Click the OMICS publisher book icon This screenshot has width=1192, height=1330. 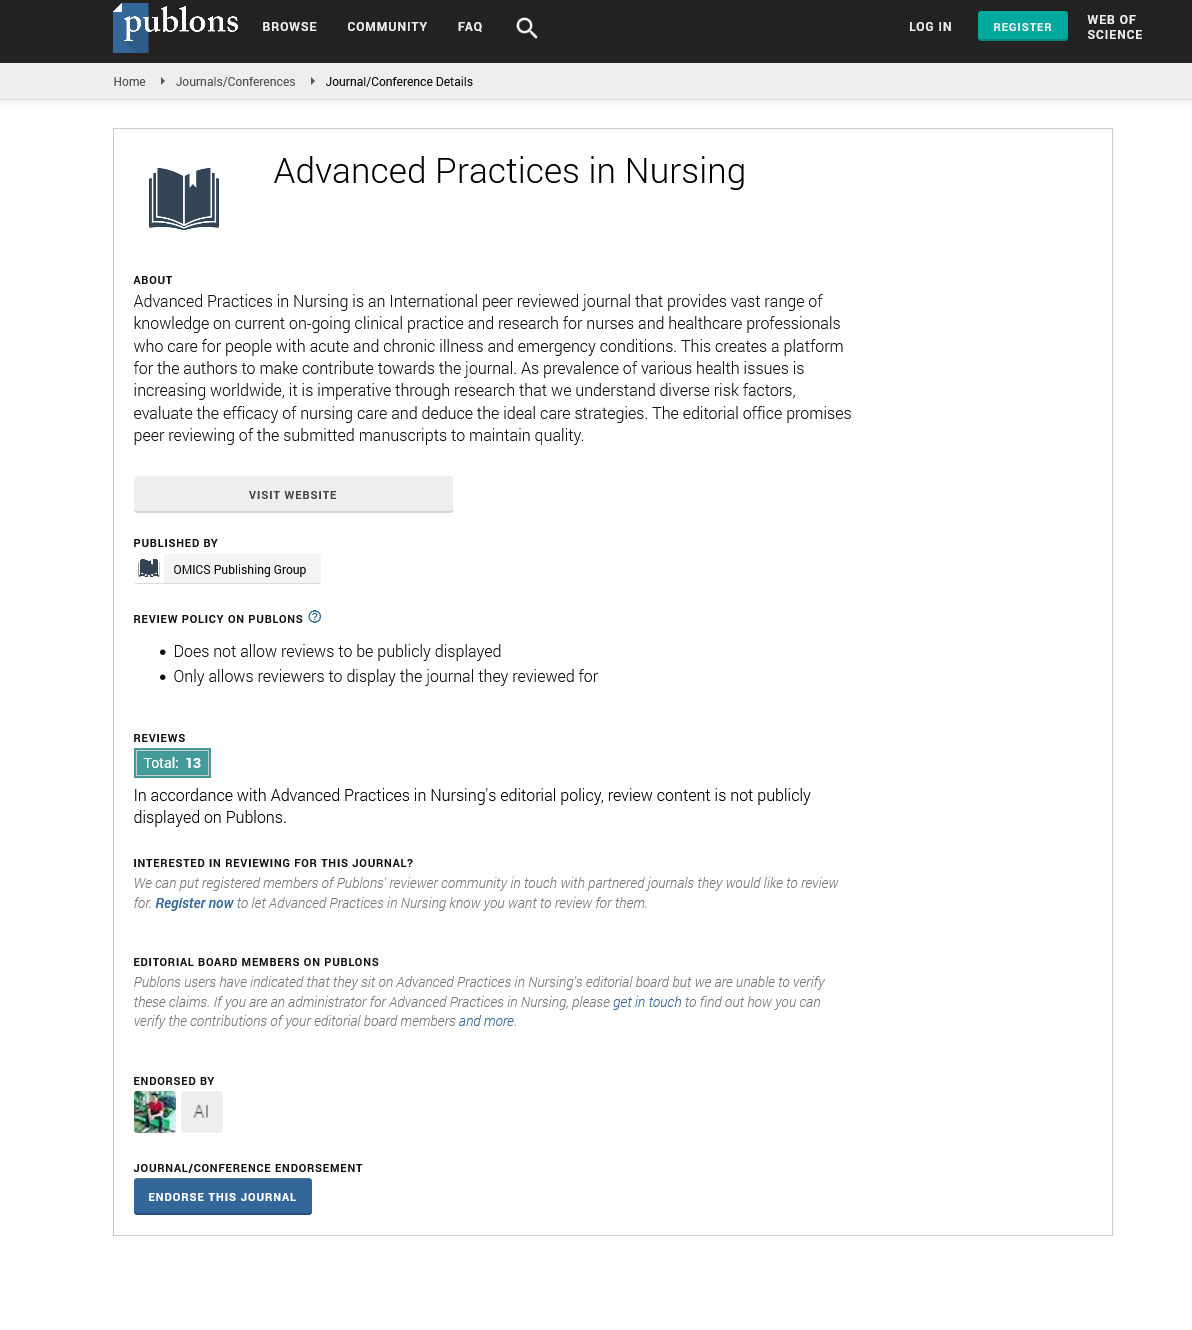tap(149, 569)
